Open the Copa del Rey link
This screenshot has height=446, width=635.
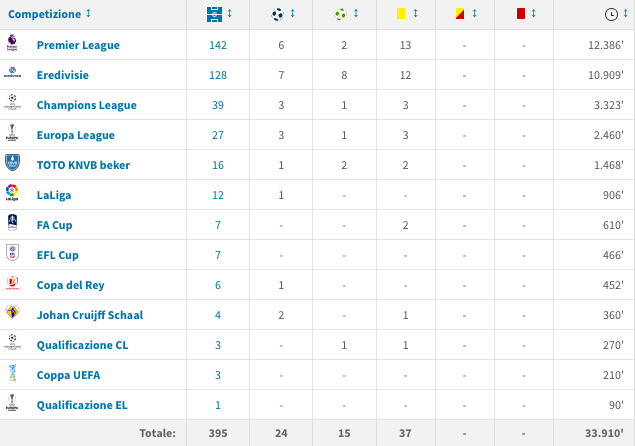coord(70,285)
